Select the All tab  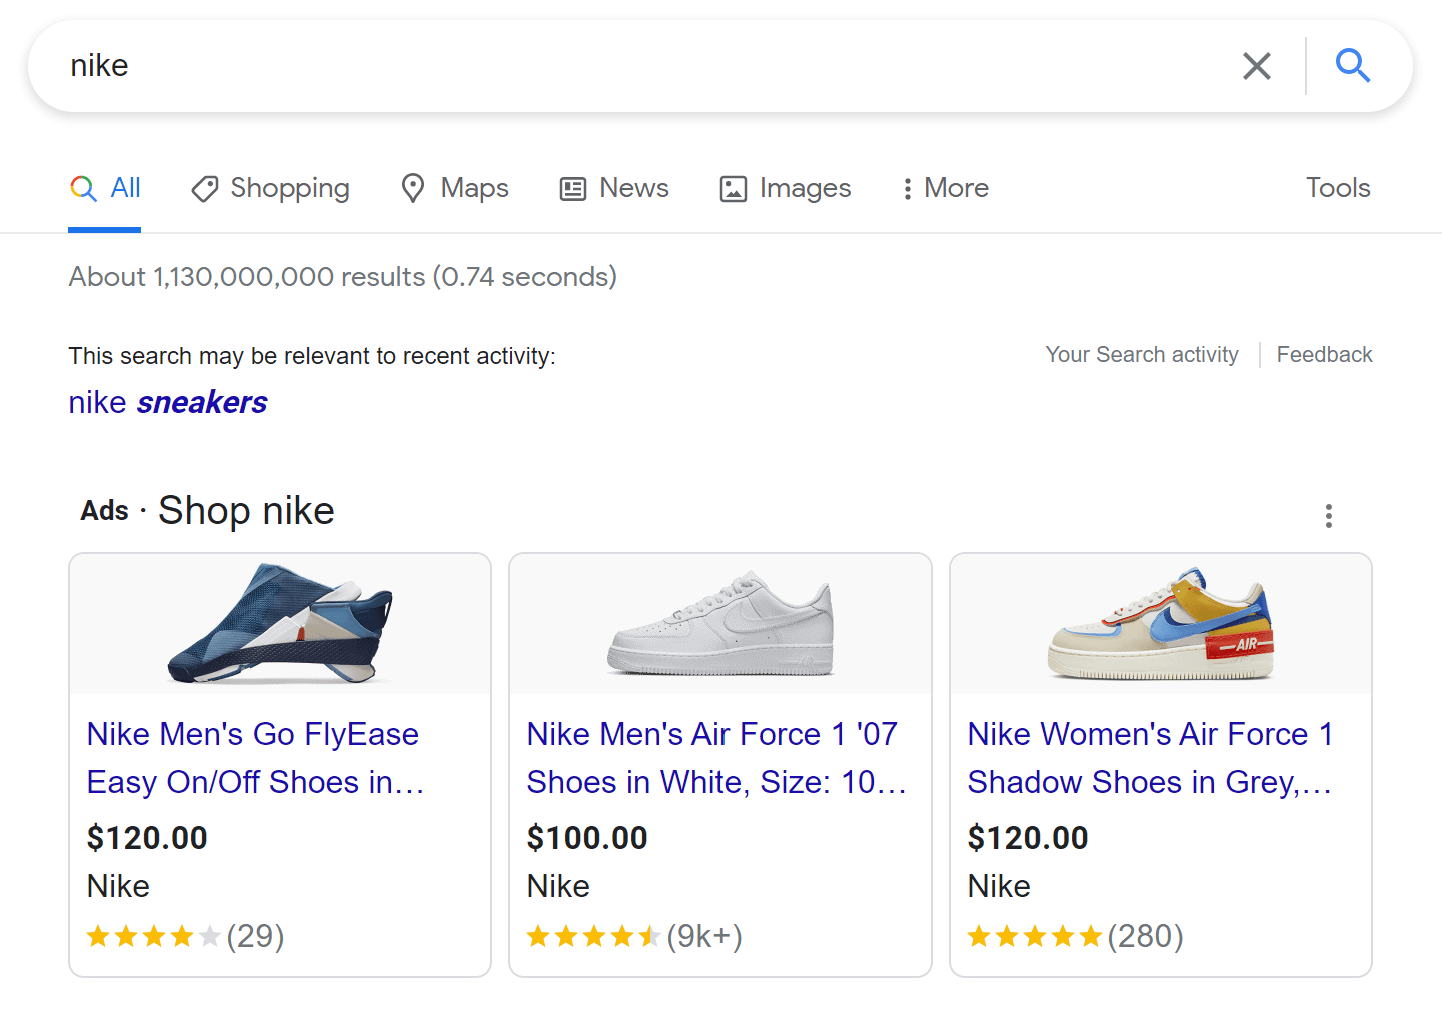point(105,188)
